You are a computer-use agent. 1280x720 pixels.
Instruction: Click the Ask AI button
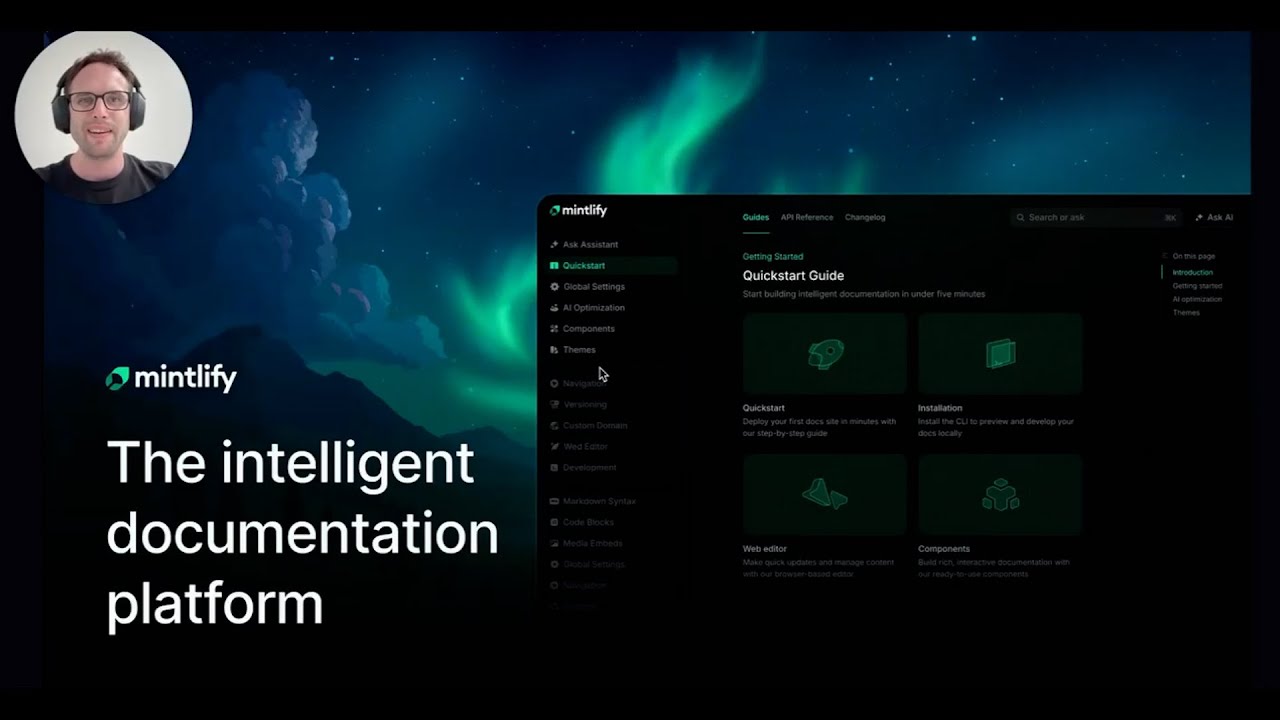click(1214, 217)
